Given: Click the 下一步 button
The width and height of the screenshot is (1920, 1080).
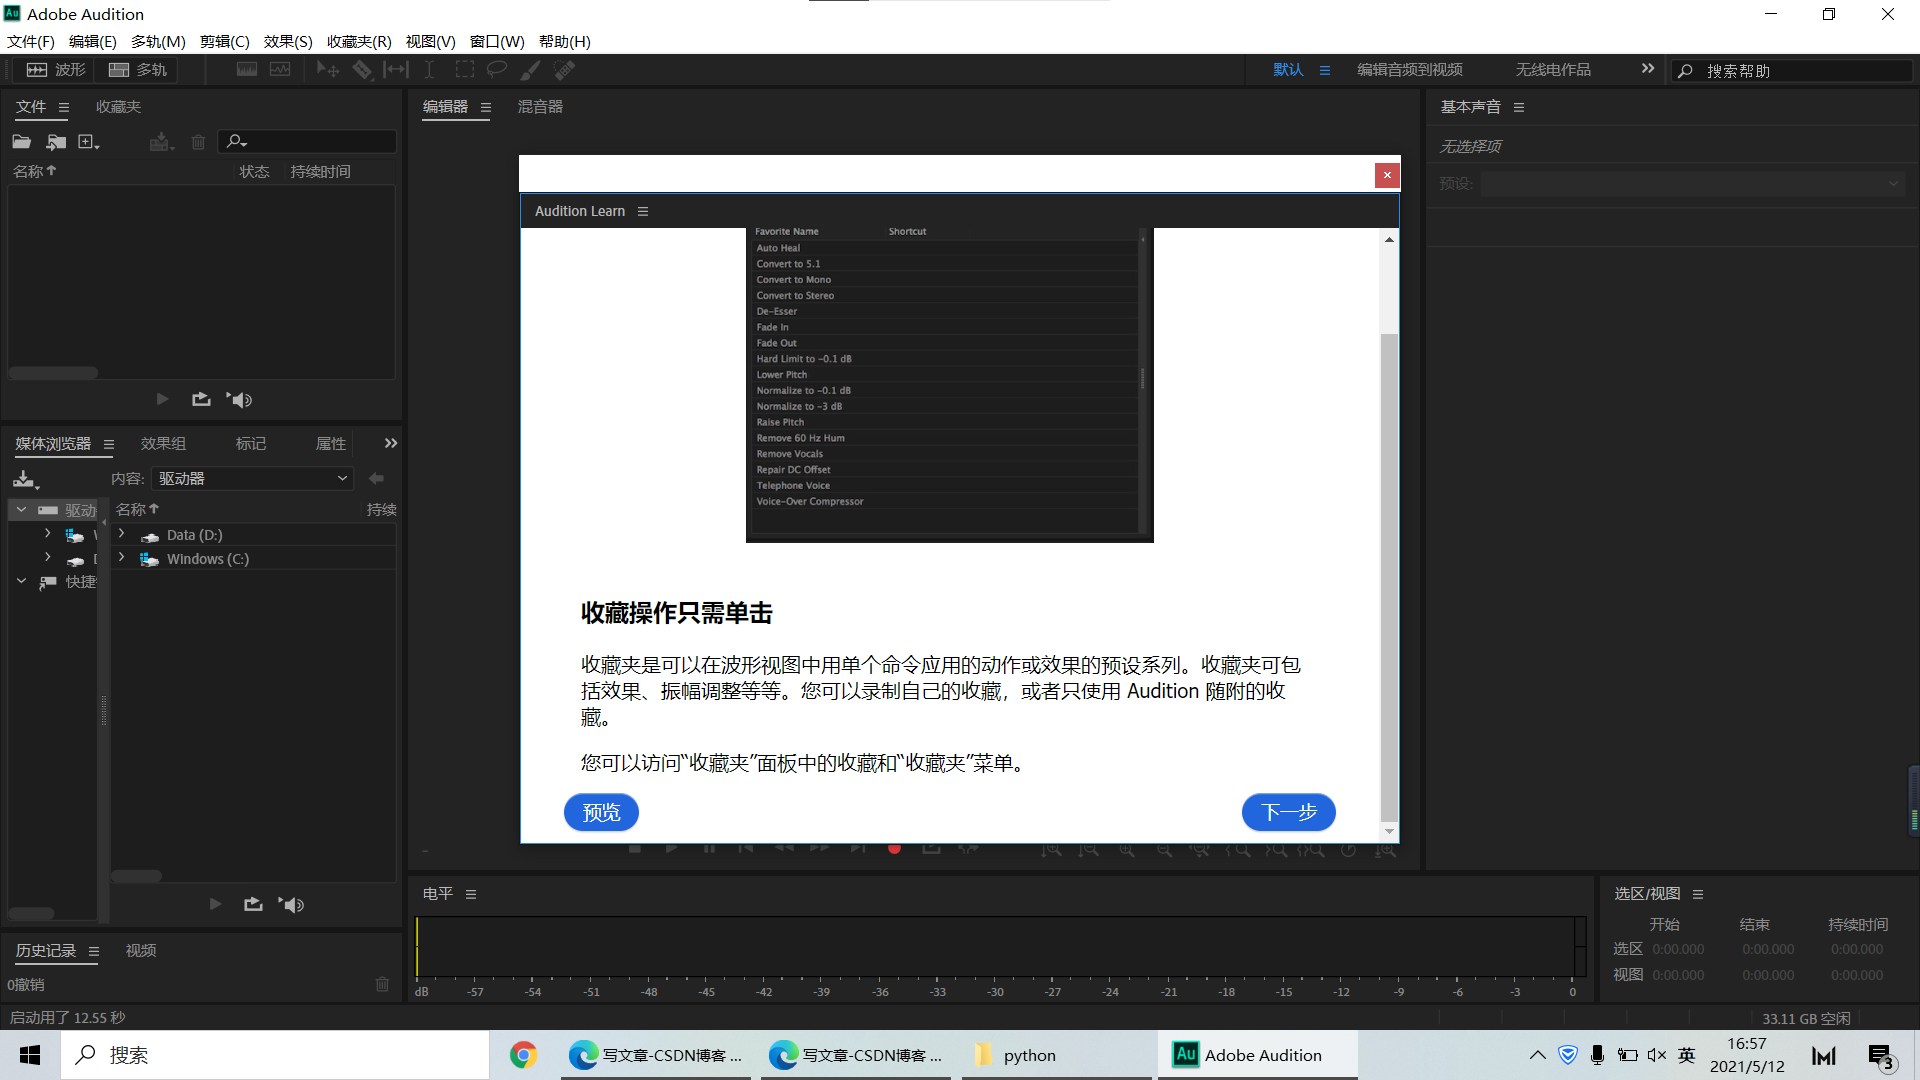Looking at the screenshot, I should tap(1288, 812).
